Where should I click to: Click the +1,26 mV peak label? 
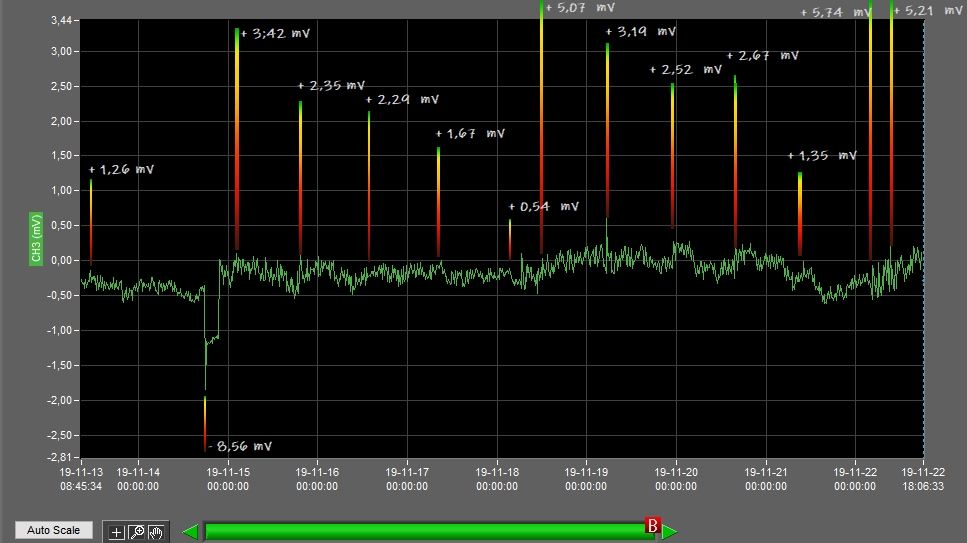[121, 170]
